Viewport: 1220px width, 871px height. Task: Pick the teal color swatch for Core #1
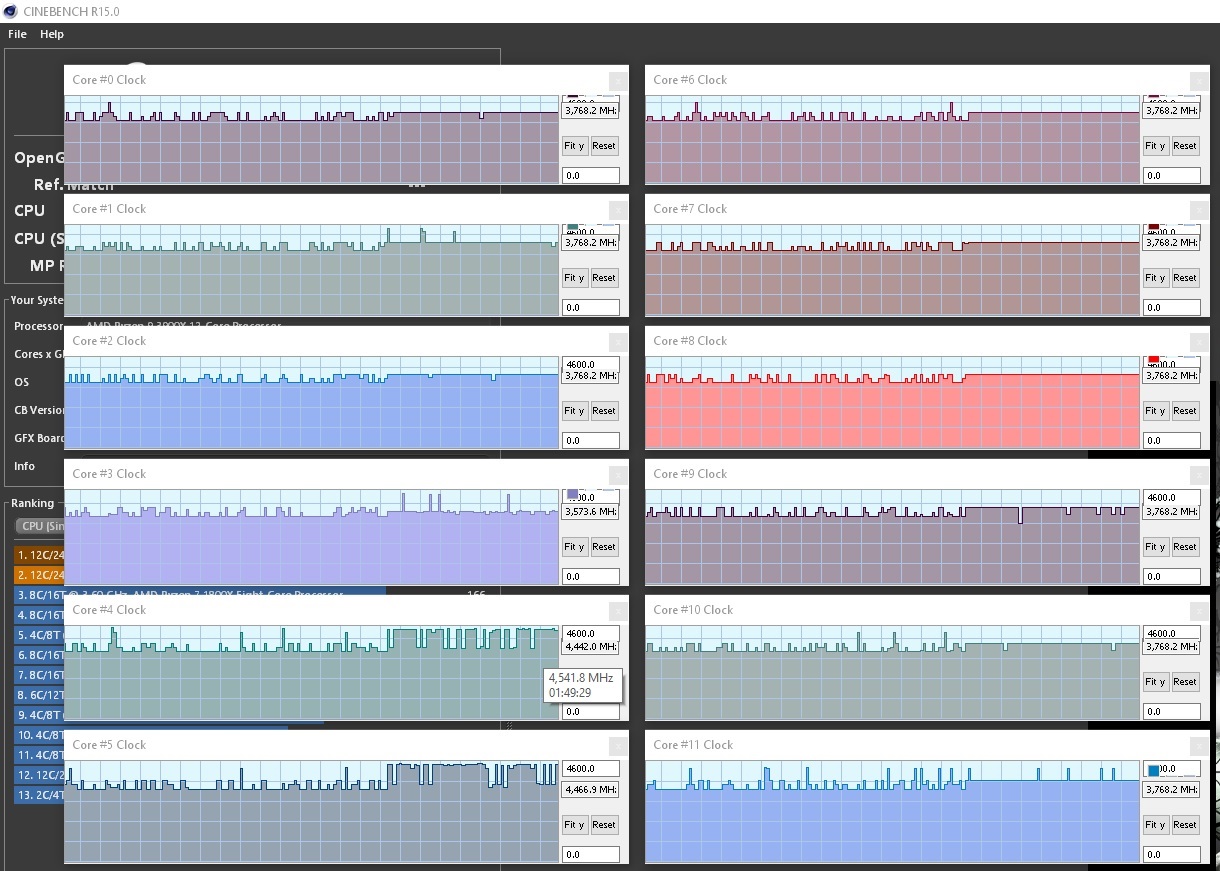click(x=573, y=229)
